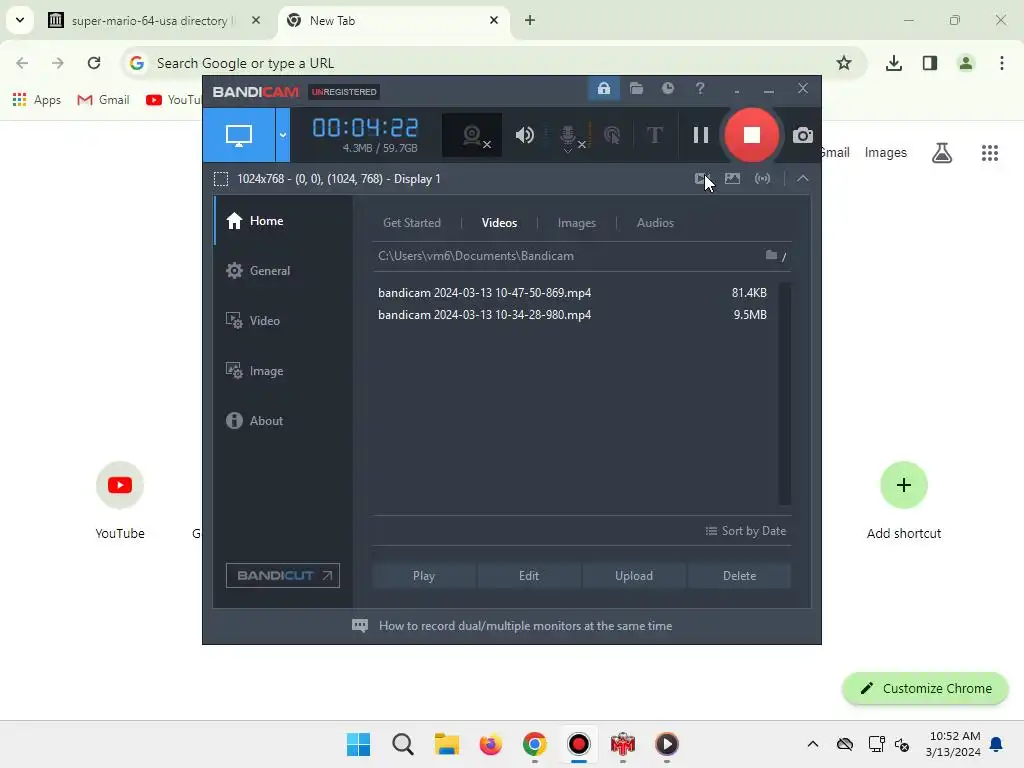1024x768 pixels.
Task: Select bandicam 2024-03-13 10-47-50-869.mp4
Action: 572,293
